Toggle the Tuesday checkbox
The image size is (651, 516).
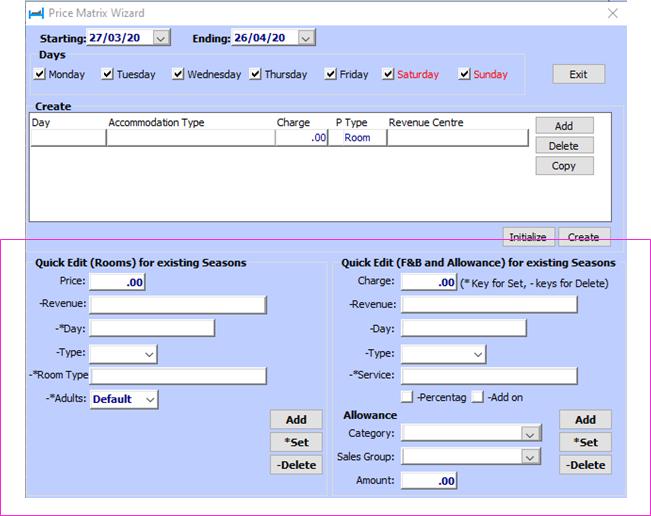tap(107, 74)
